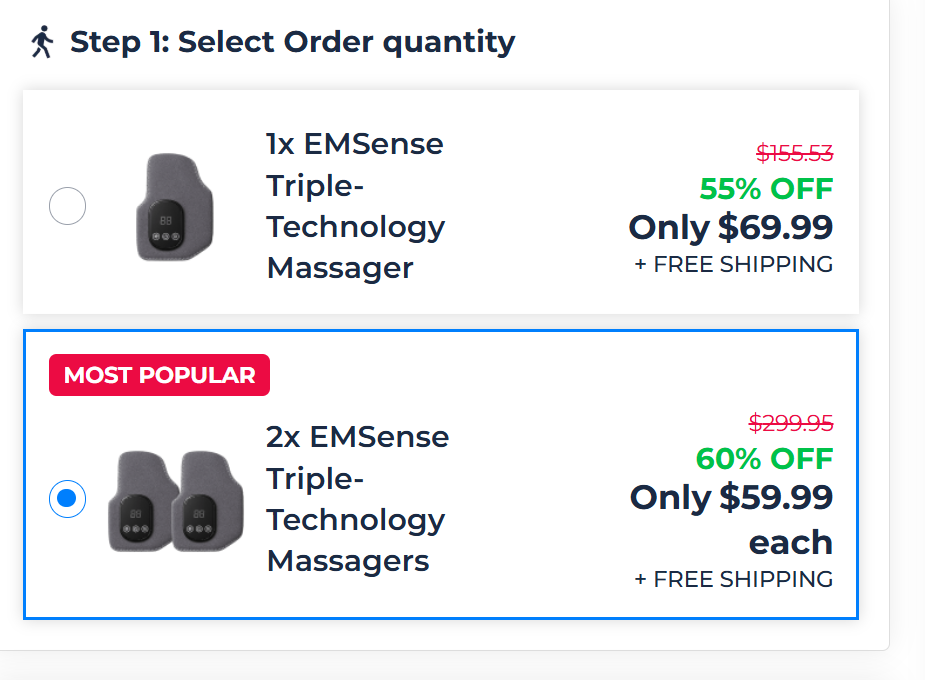Click the right massager in the 2x image
The height and width of the screenshot is (680, 925).
(208, 500)
